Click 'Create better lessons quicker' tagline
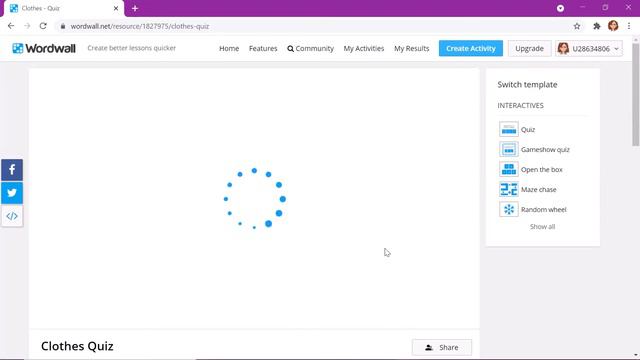The width and height of the screenshot is (640, 360). coord(131,48)
